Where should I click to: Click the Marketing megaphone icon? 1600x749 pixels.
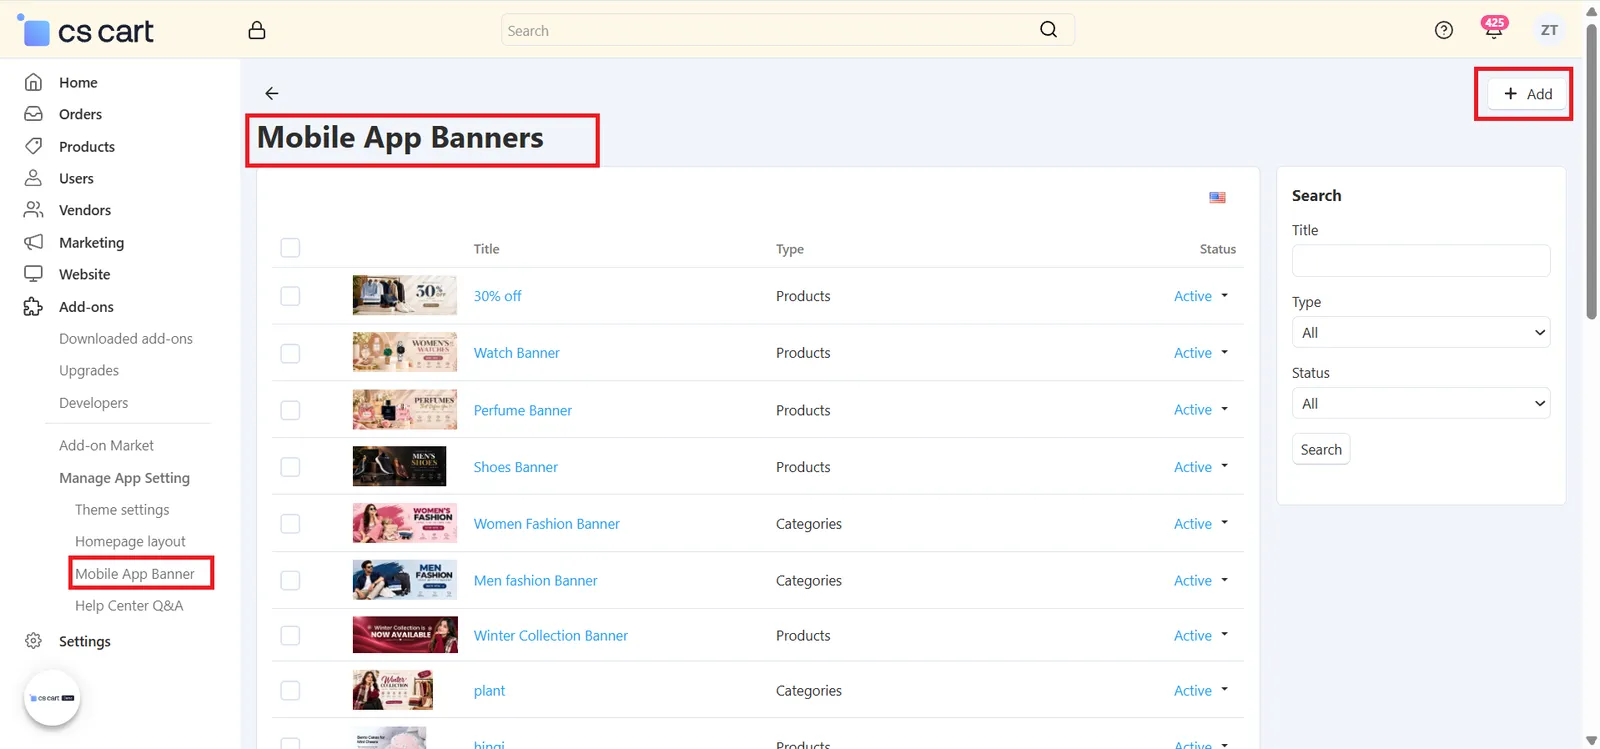pos(33,242)
